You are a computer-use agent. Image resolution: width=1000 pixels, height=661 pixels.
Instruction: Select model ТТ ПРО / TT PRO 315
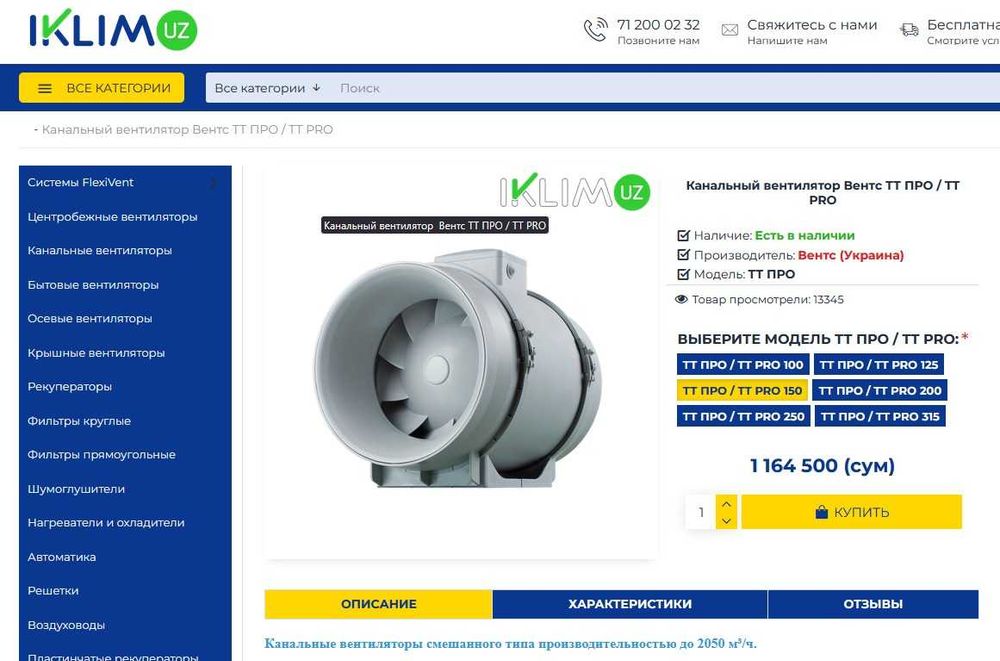[x=880, y=417]
